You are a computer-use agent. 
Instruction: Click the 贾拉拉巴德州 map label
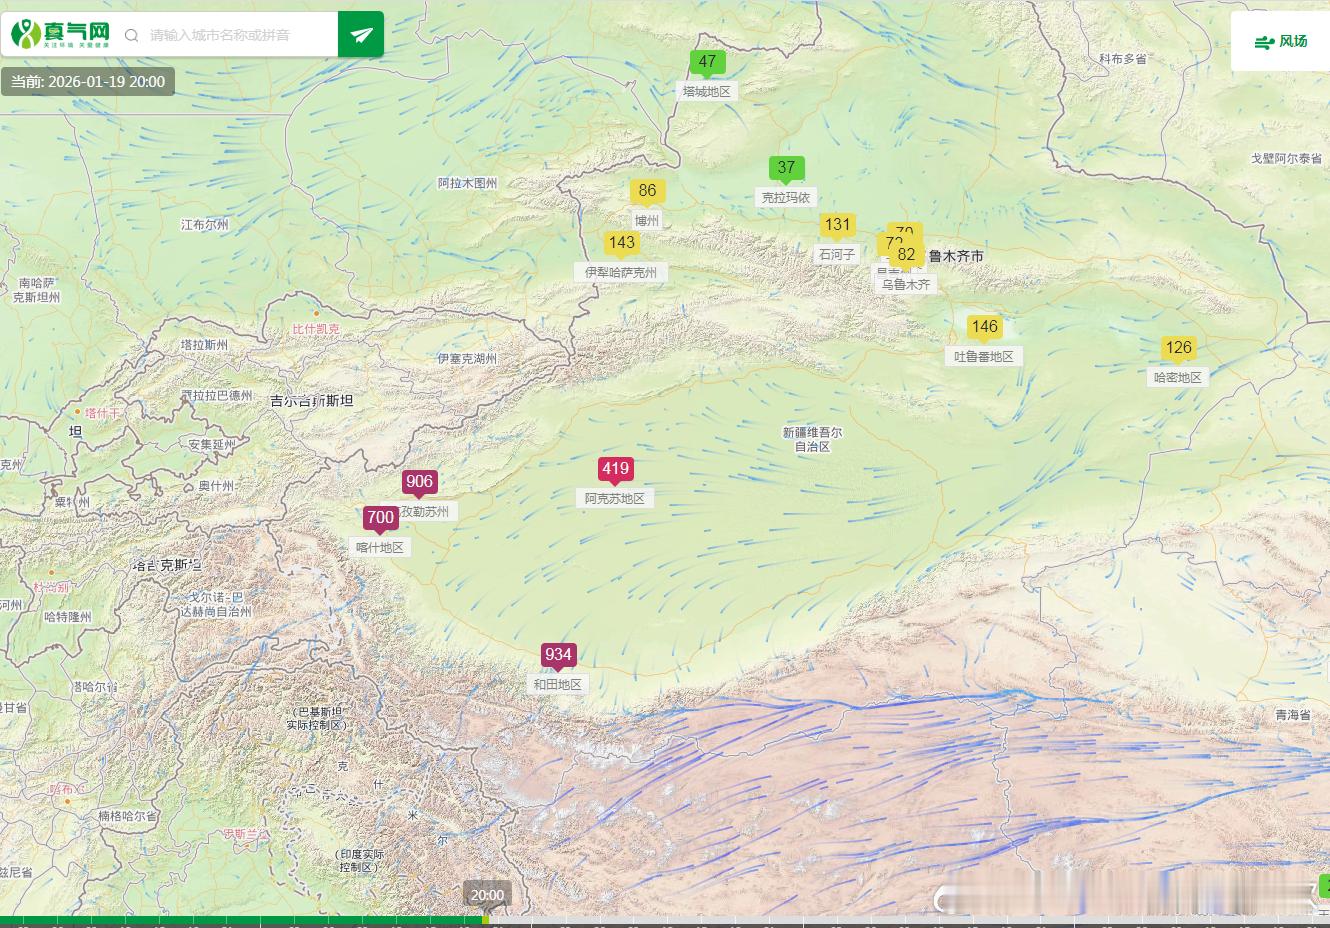pyautogui.click(x=217, y=396)
